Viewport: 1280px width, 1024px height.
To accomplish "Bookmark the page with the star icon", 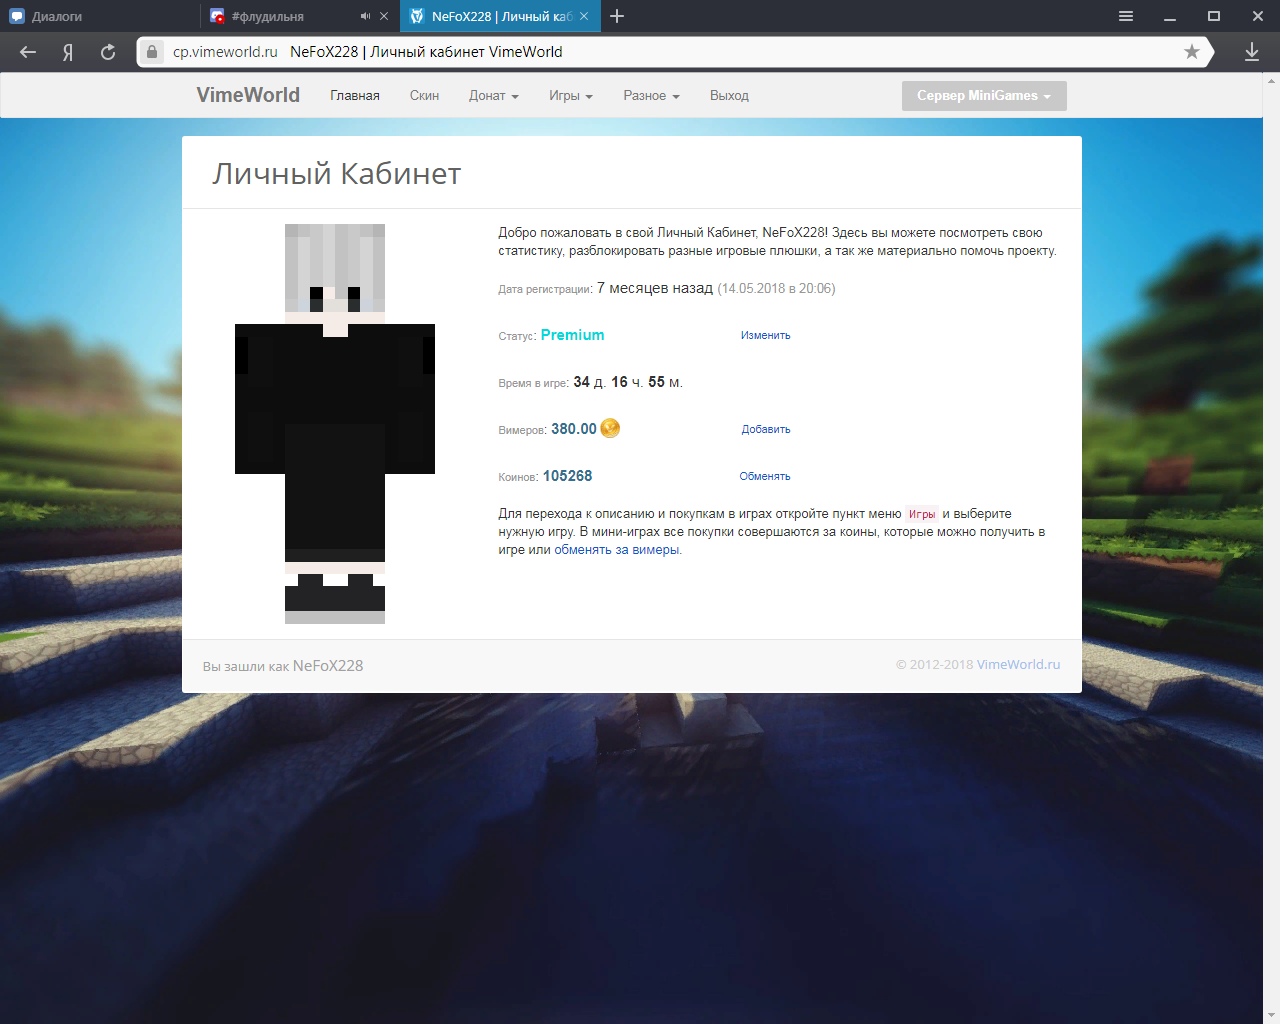I will [x=1191, y=52].
